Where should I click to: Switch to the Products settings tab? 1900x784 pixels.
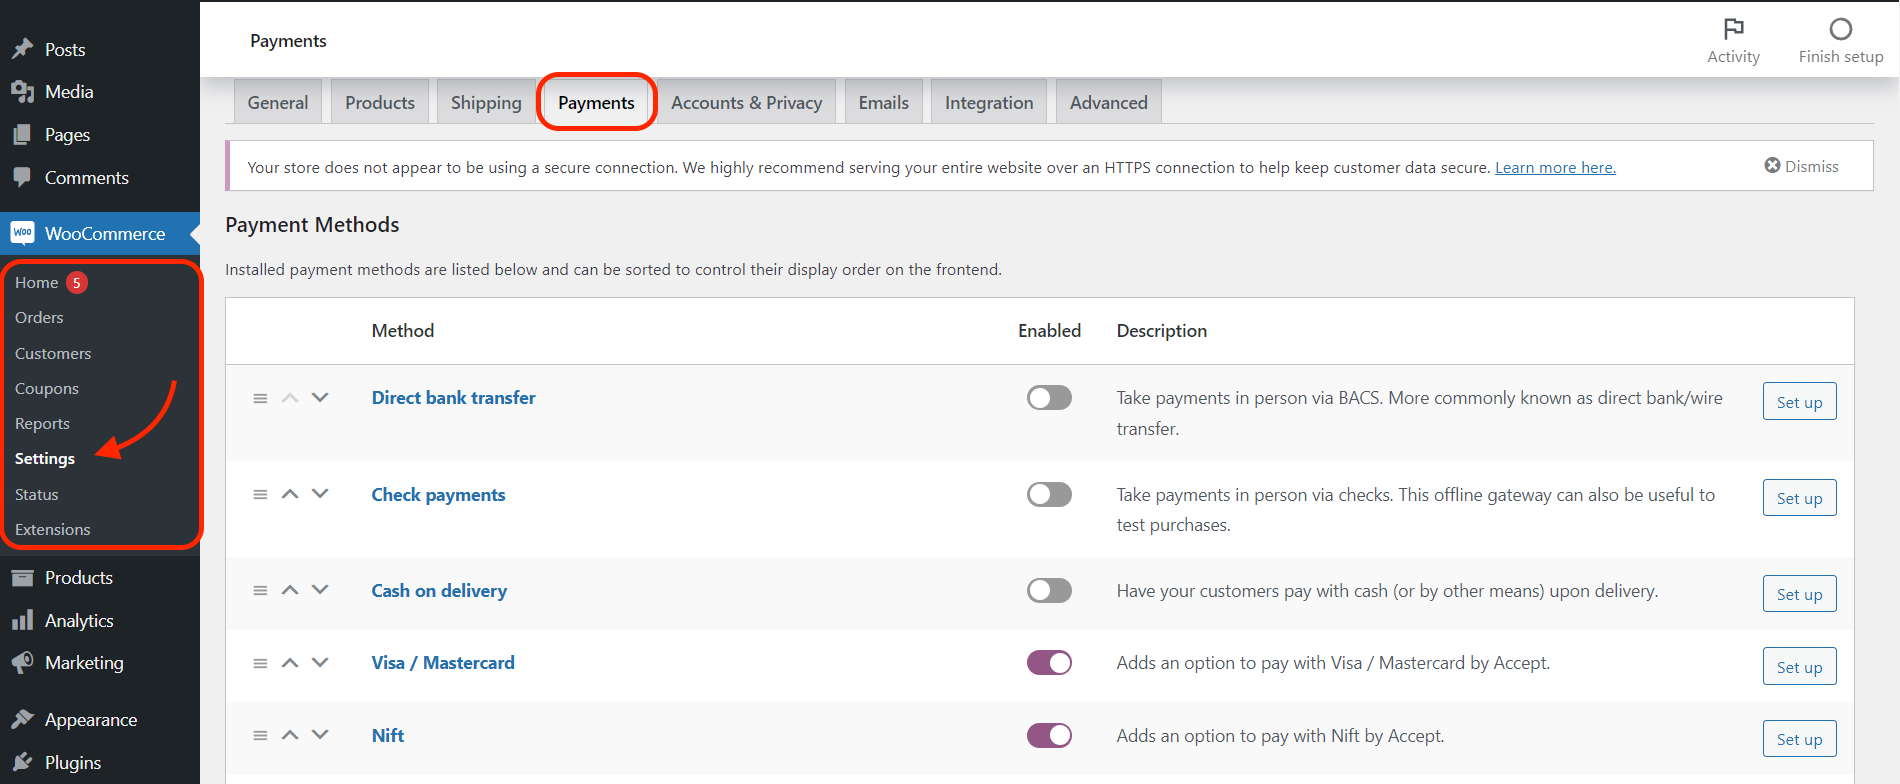(x=380, y=102)
